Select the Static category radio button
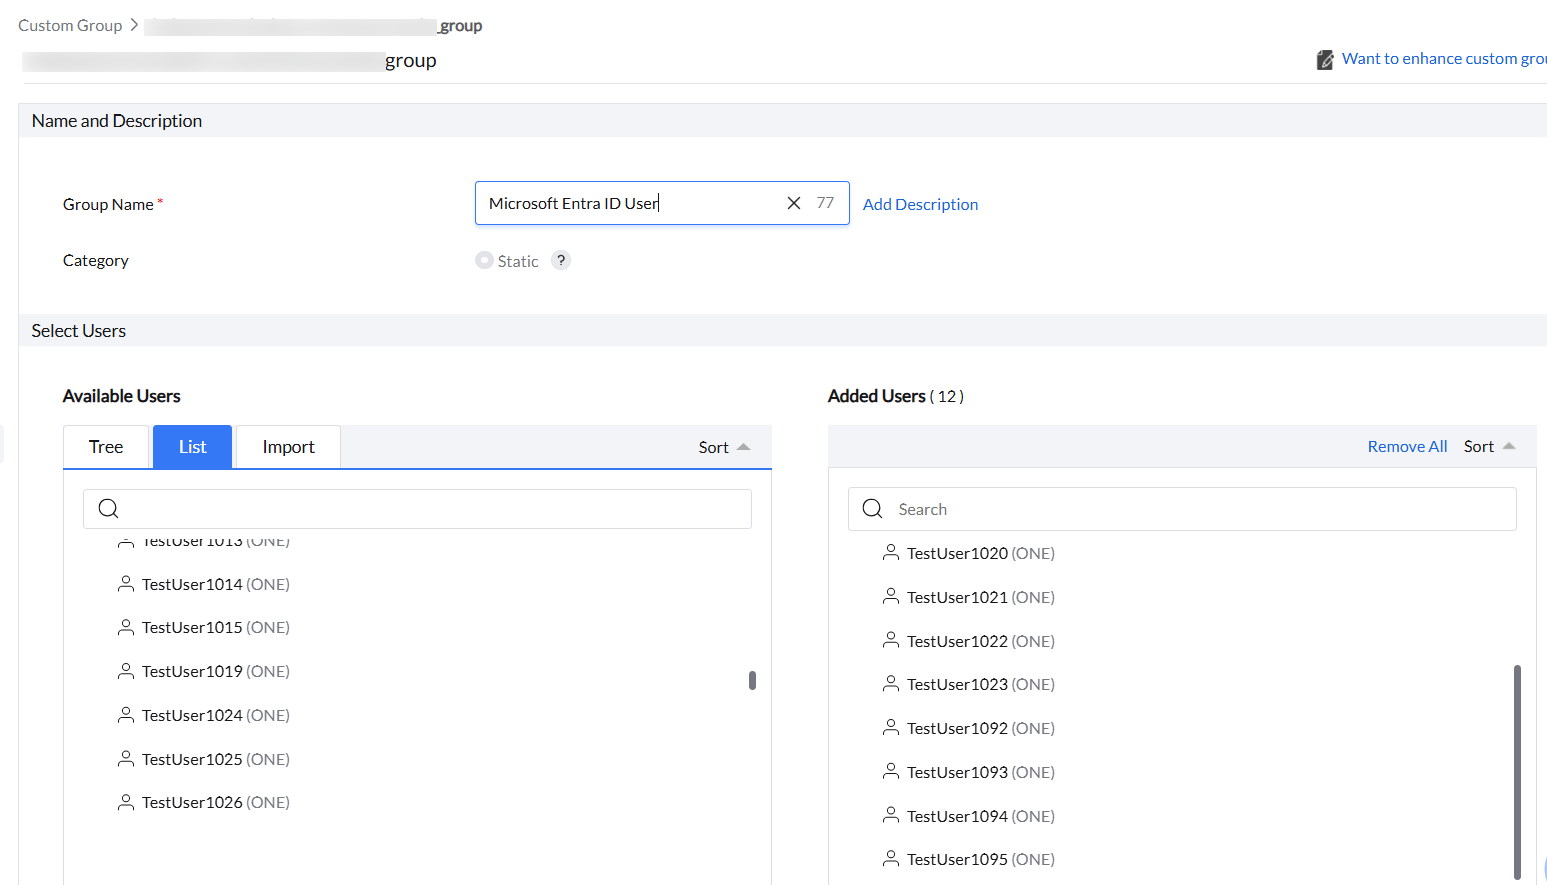 485,260
